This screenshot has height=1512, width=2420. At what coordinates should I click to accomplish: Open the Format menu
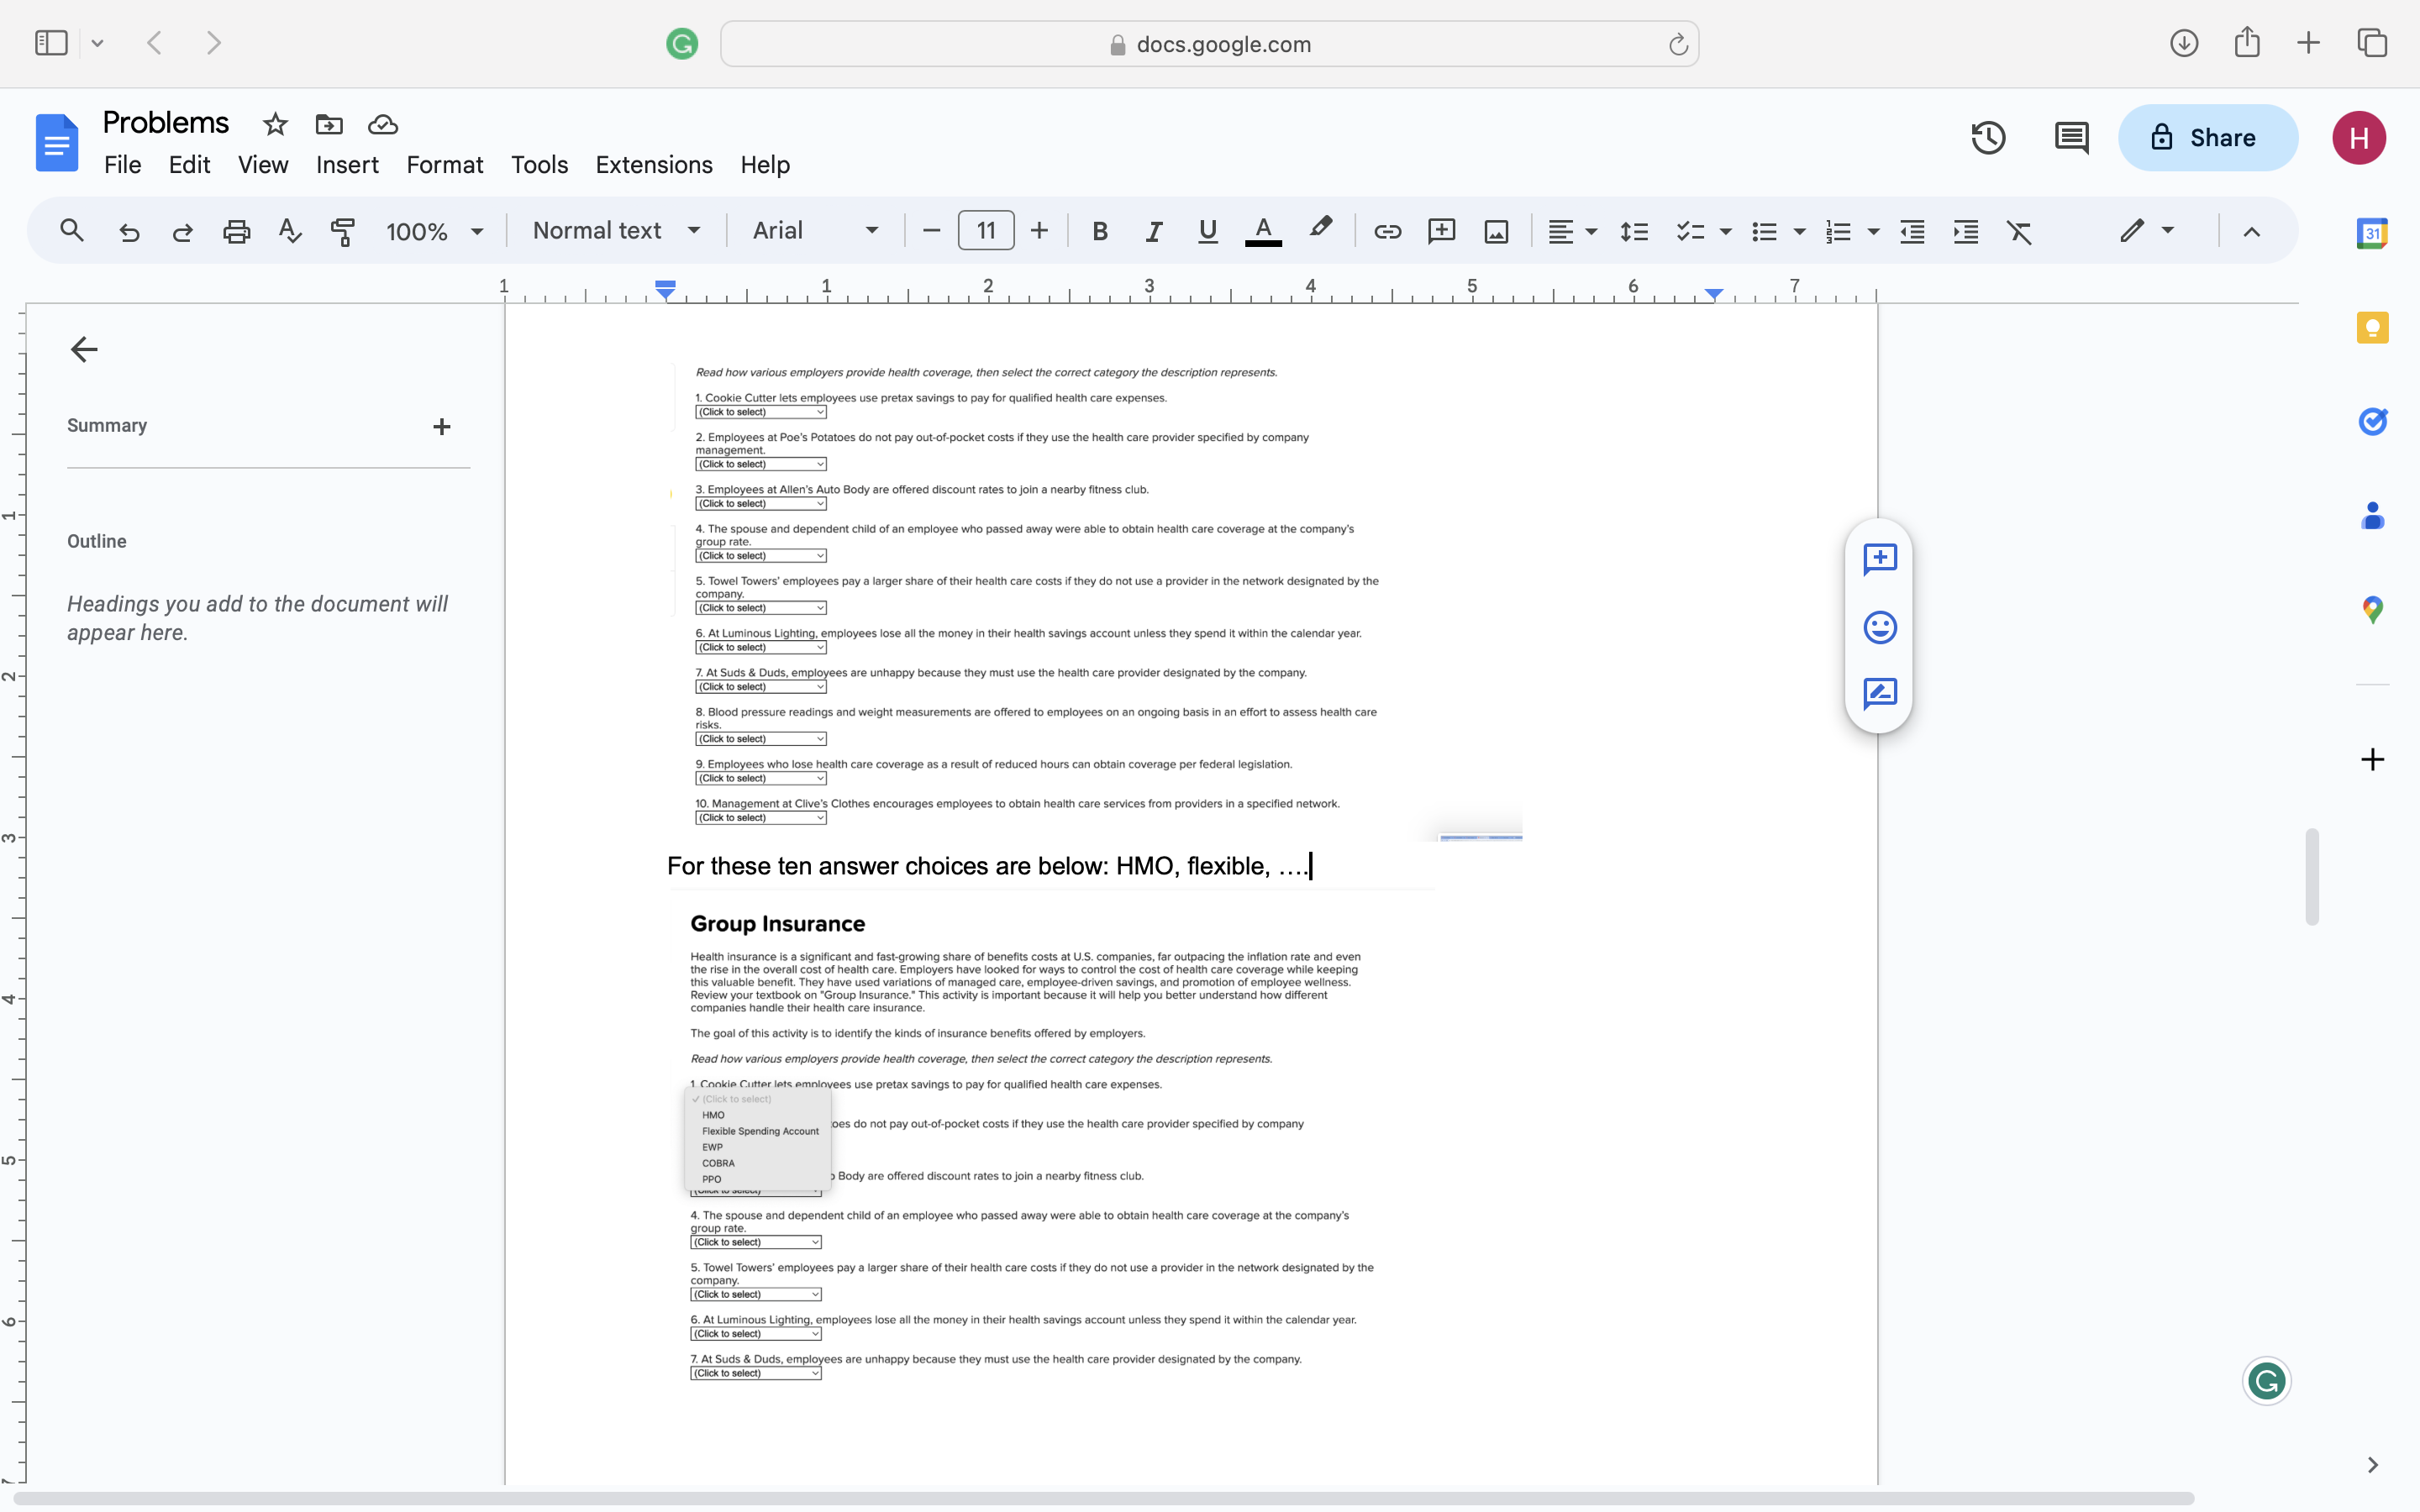point(445,164)
